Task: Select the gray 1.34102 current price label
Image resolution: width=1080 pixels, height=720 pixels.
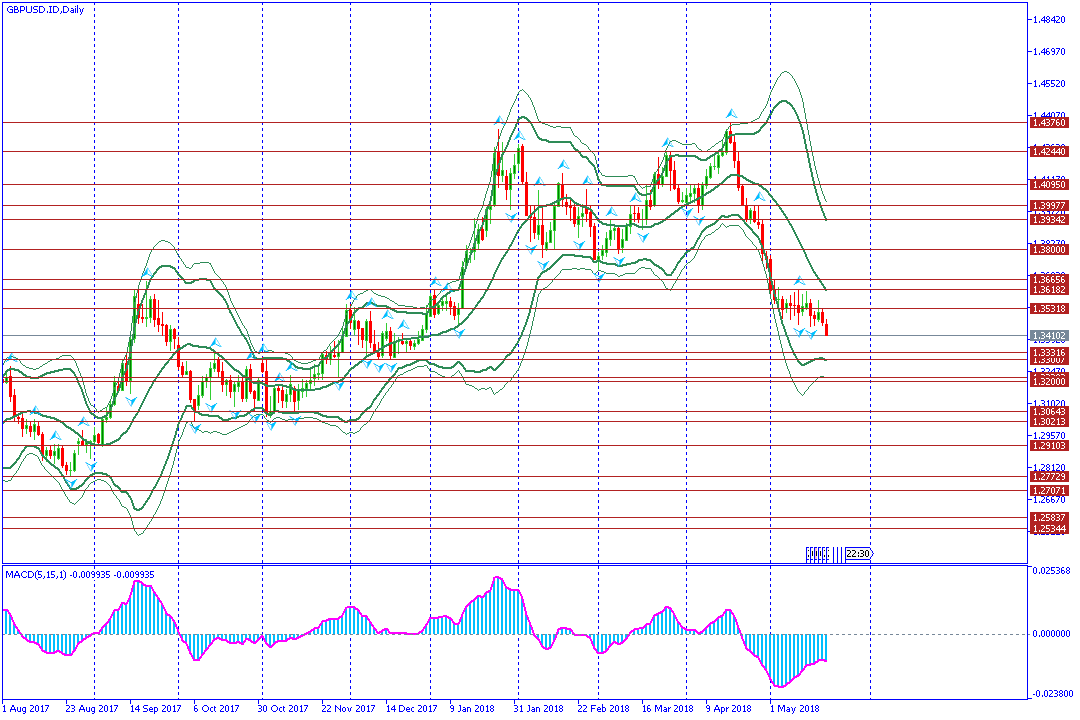Action: [x=1047, y=336]
